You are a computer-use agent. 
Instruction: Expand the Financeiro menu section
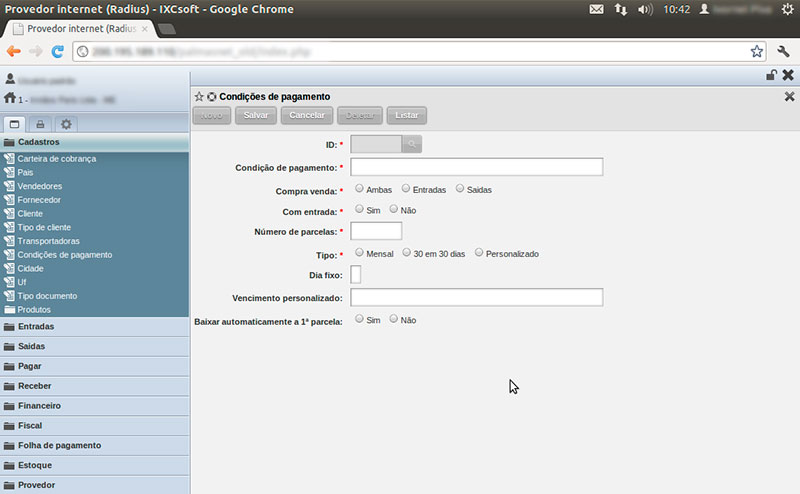(94, 406)
